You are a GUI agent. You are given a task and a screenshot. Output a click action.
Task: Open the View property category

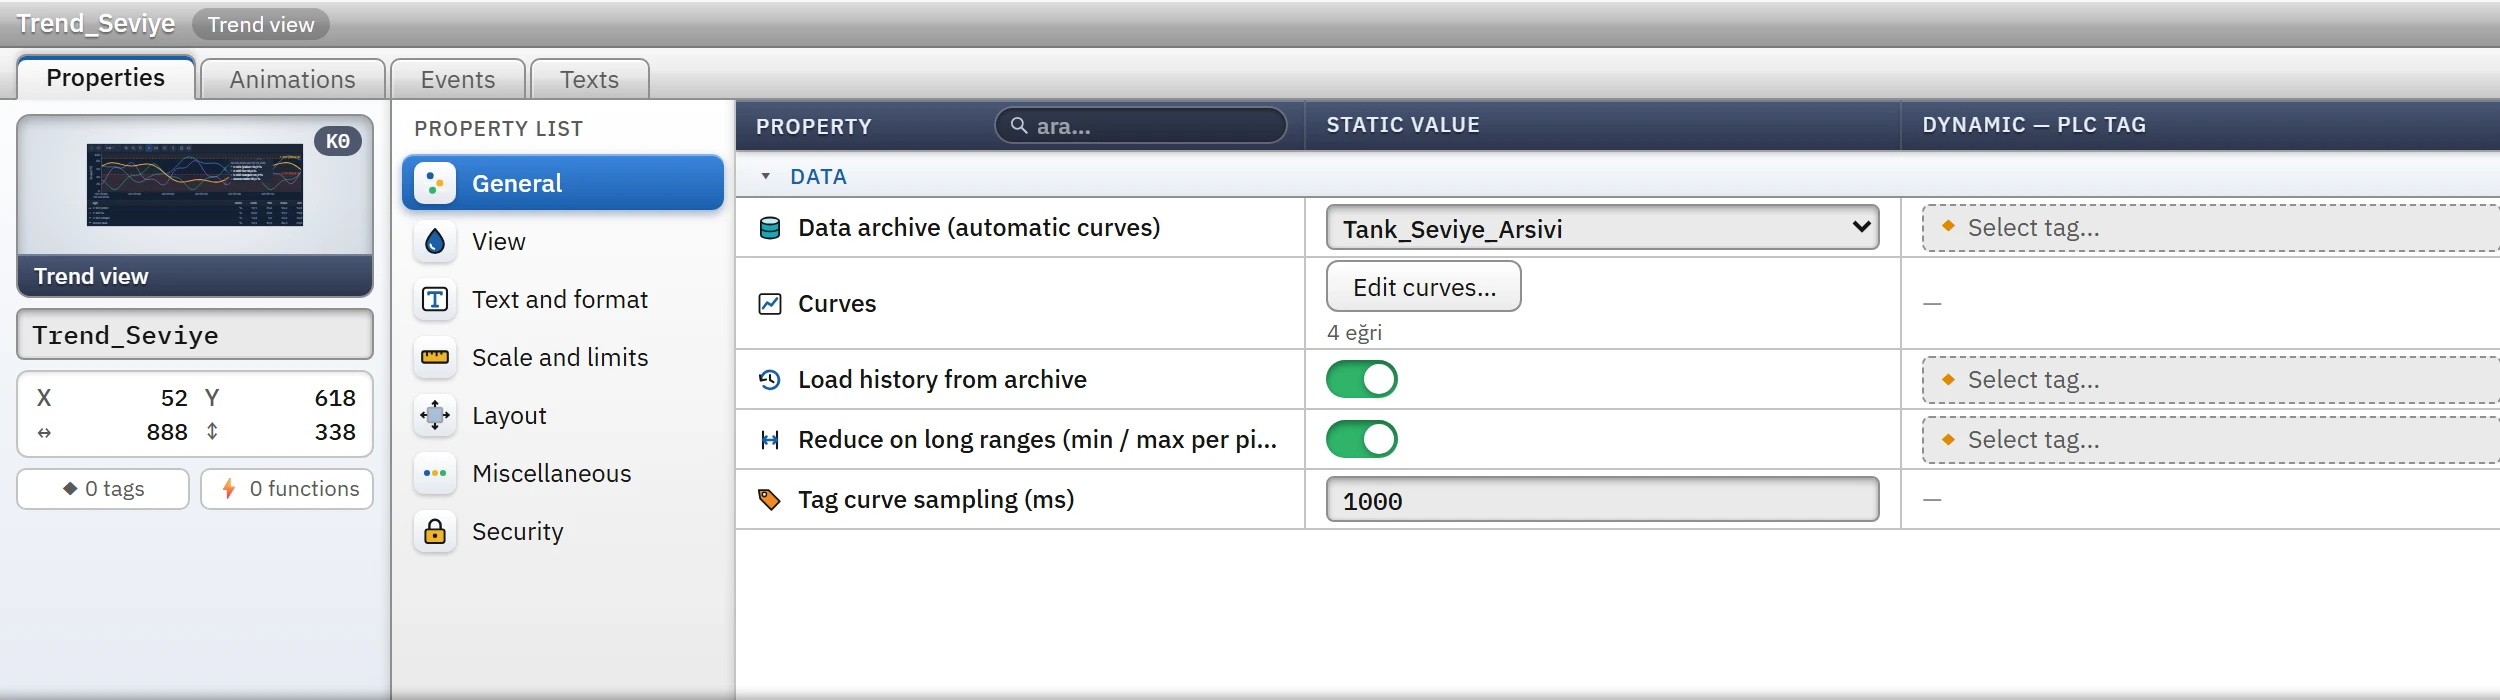pos(563,241)
